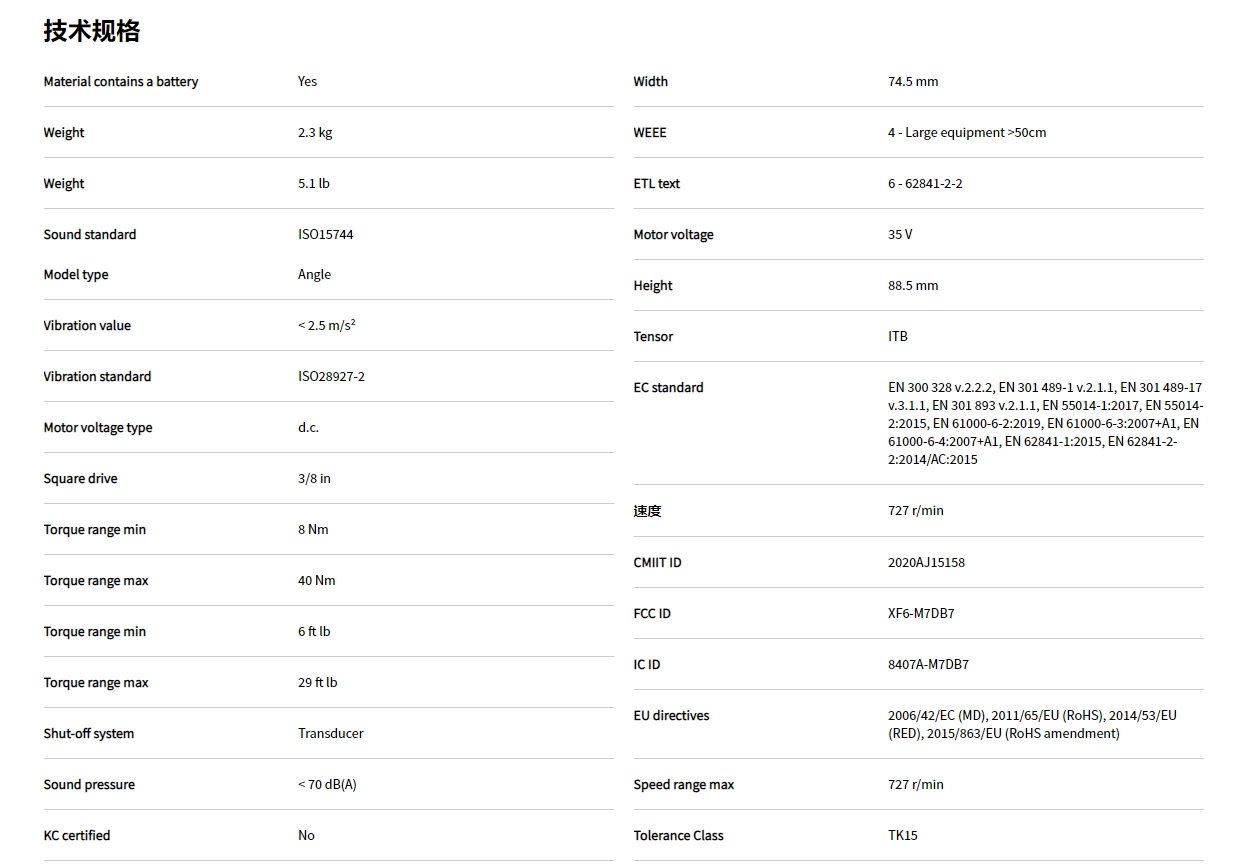Click the EC standard label

pyautogui.click(x=668, y=388)
